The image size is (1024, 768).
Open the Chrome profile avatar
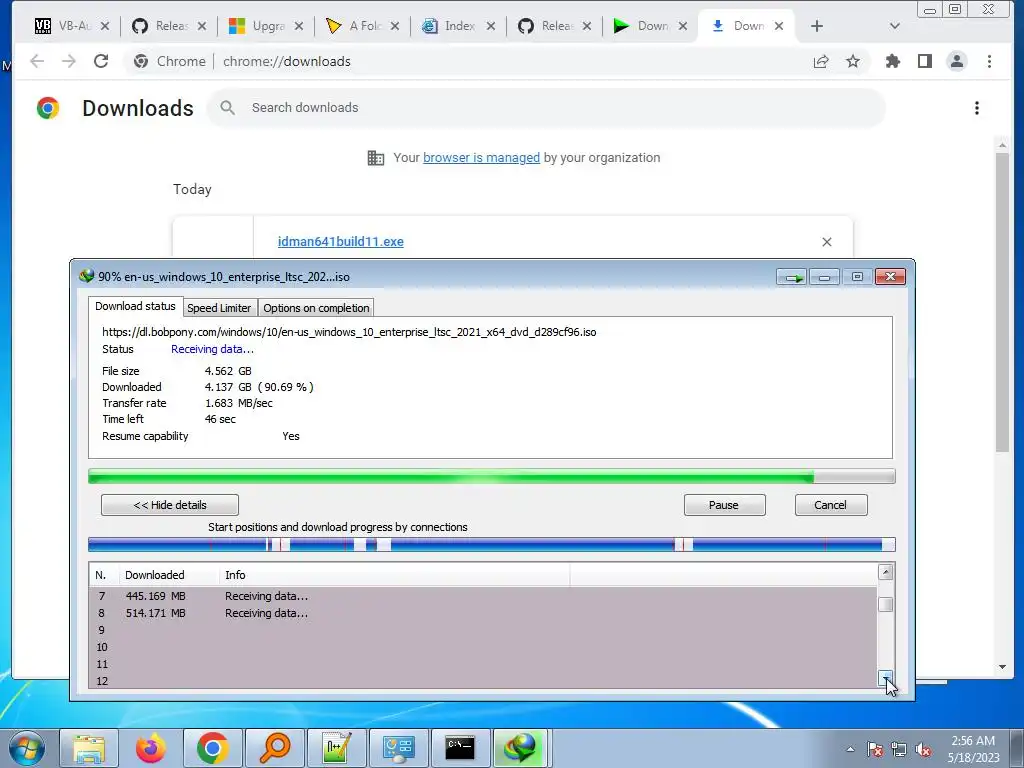click(957, 61)
